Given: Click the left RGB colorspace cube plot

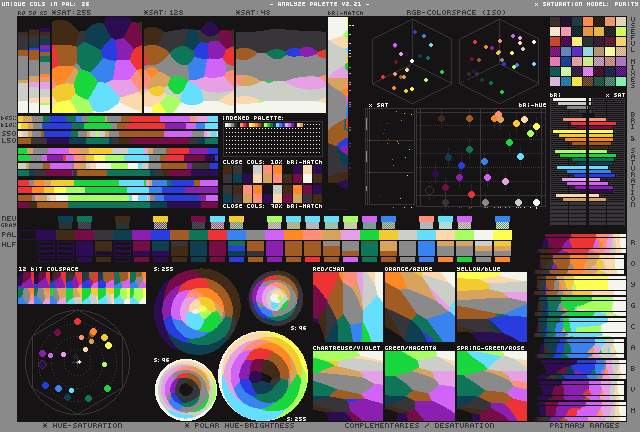Looking at the screenshot, I should pyautogui.click(x=412, y=61).
